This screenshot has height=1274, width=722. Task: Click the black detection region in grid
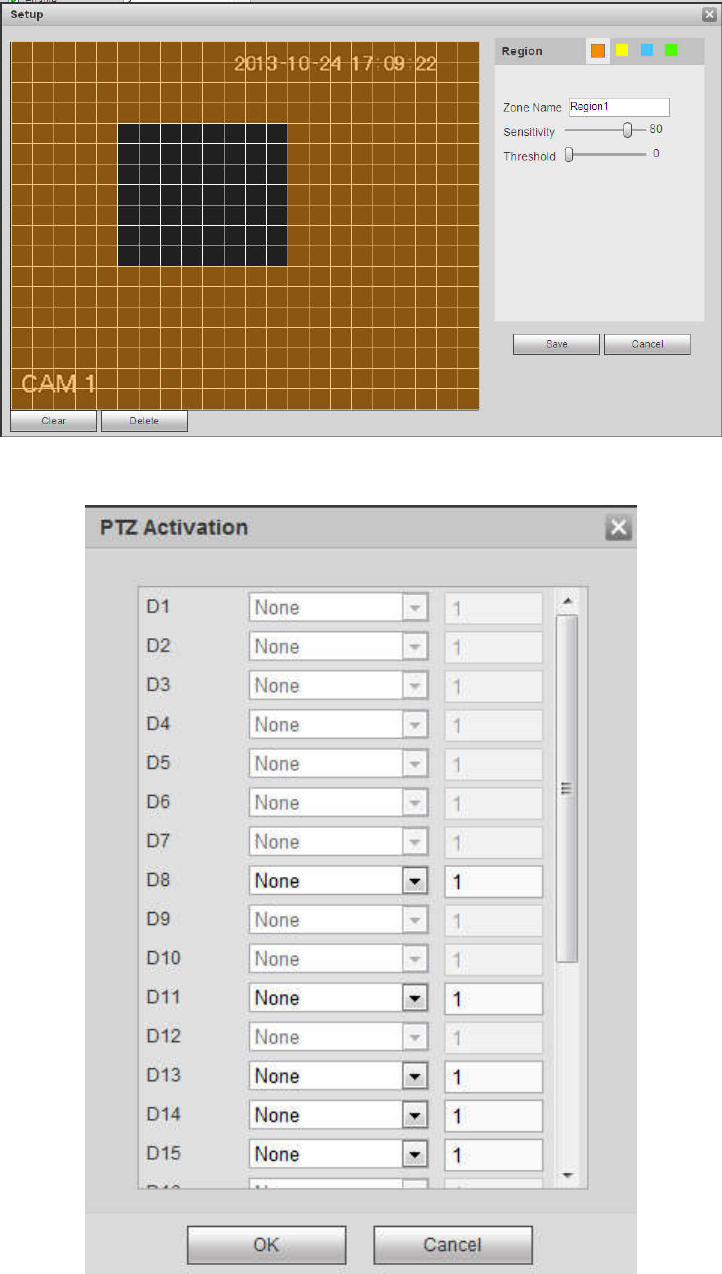[x=202, y=195]
